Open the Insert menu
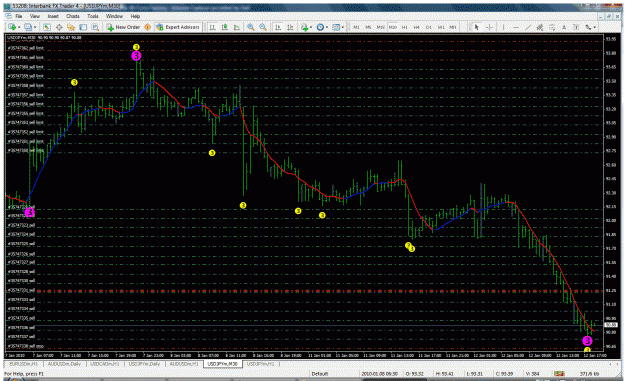 [x=53, y=16]
